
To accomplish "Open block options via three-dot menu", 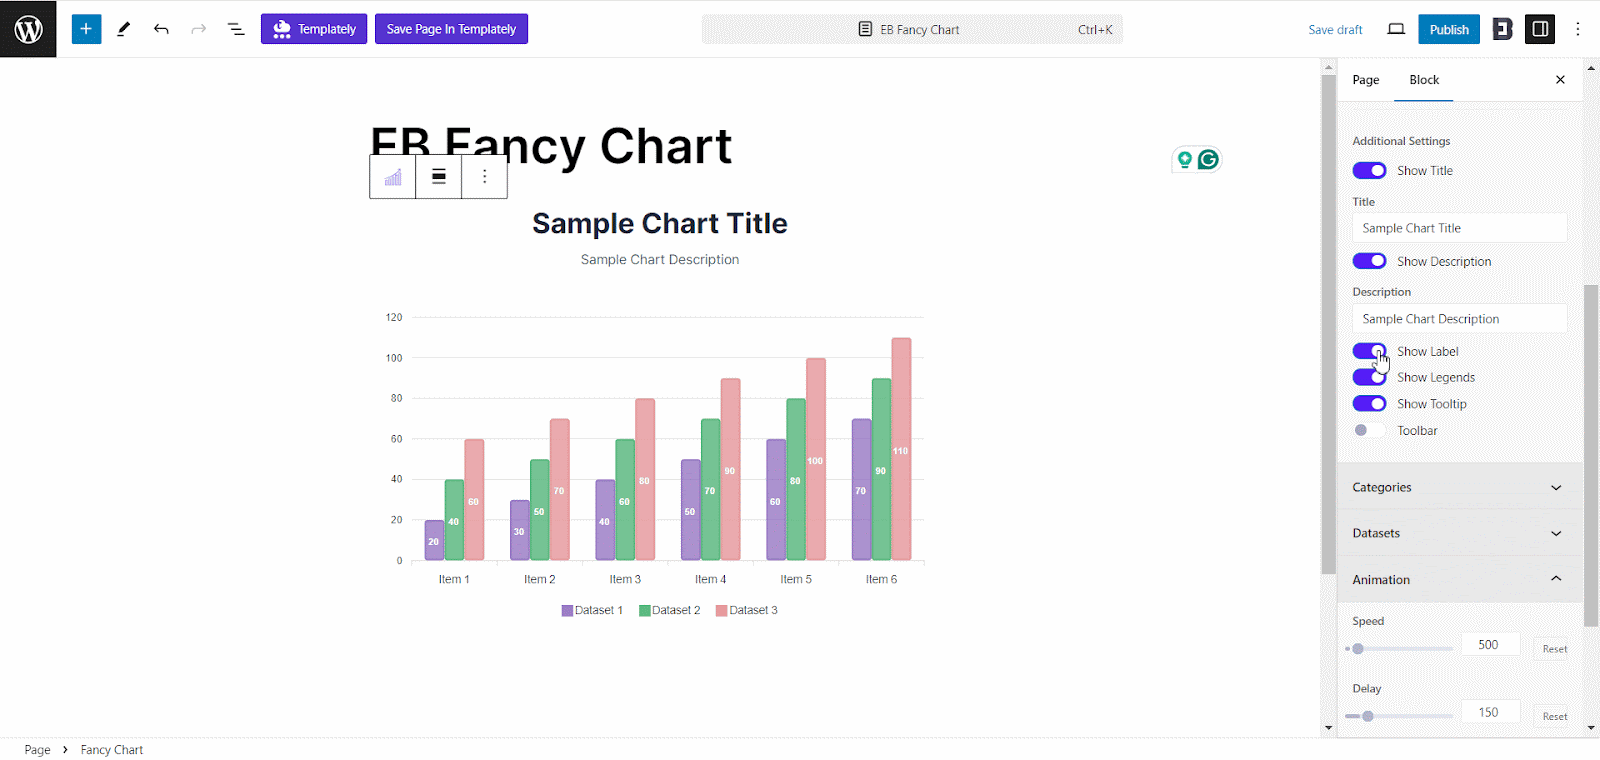I will [484, 176].
